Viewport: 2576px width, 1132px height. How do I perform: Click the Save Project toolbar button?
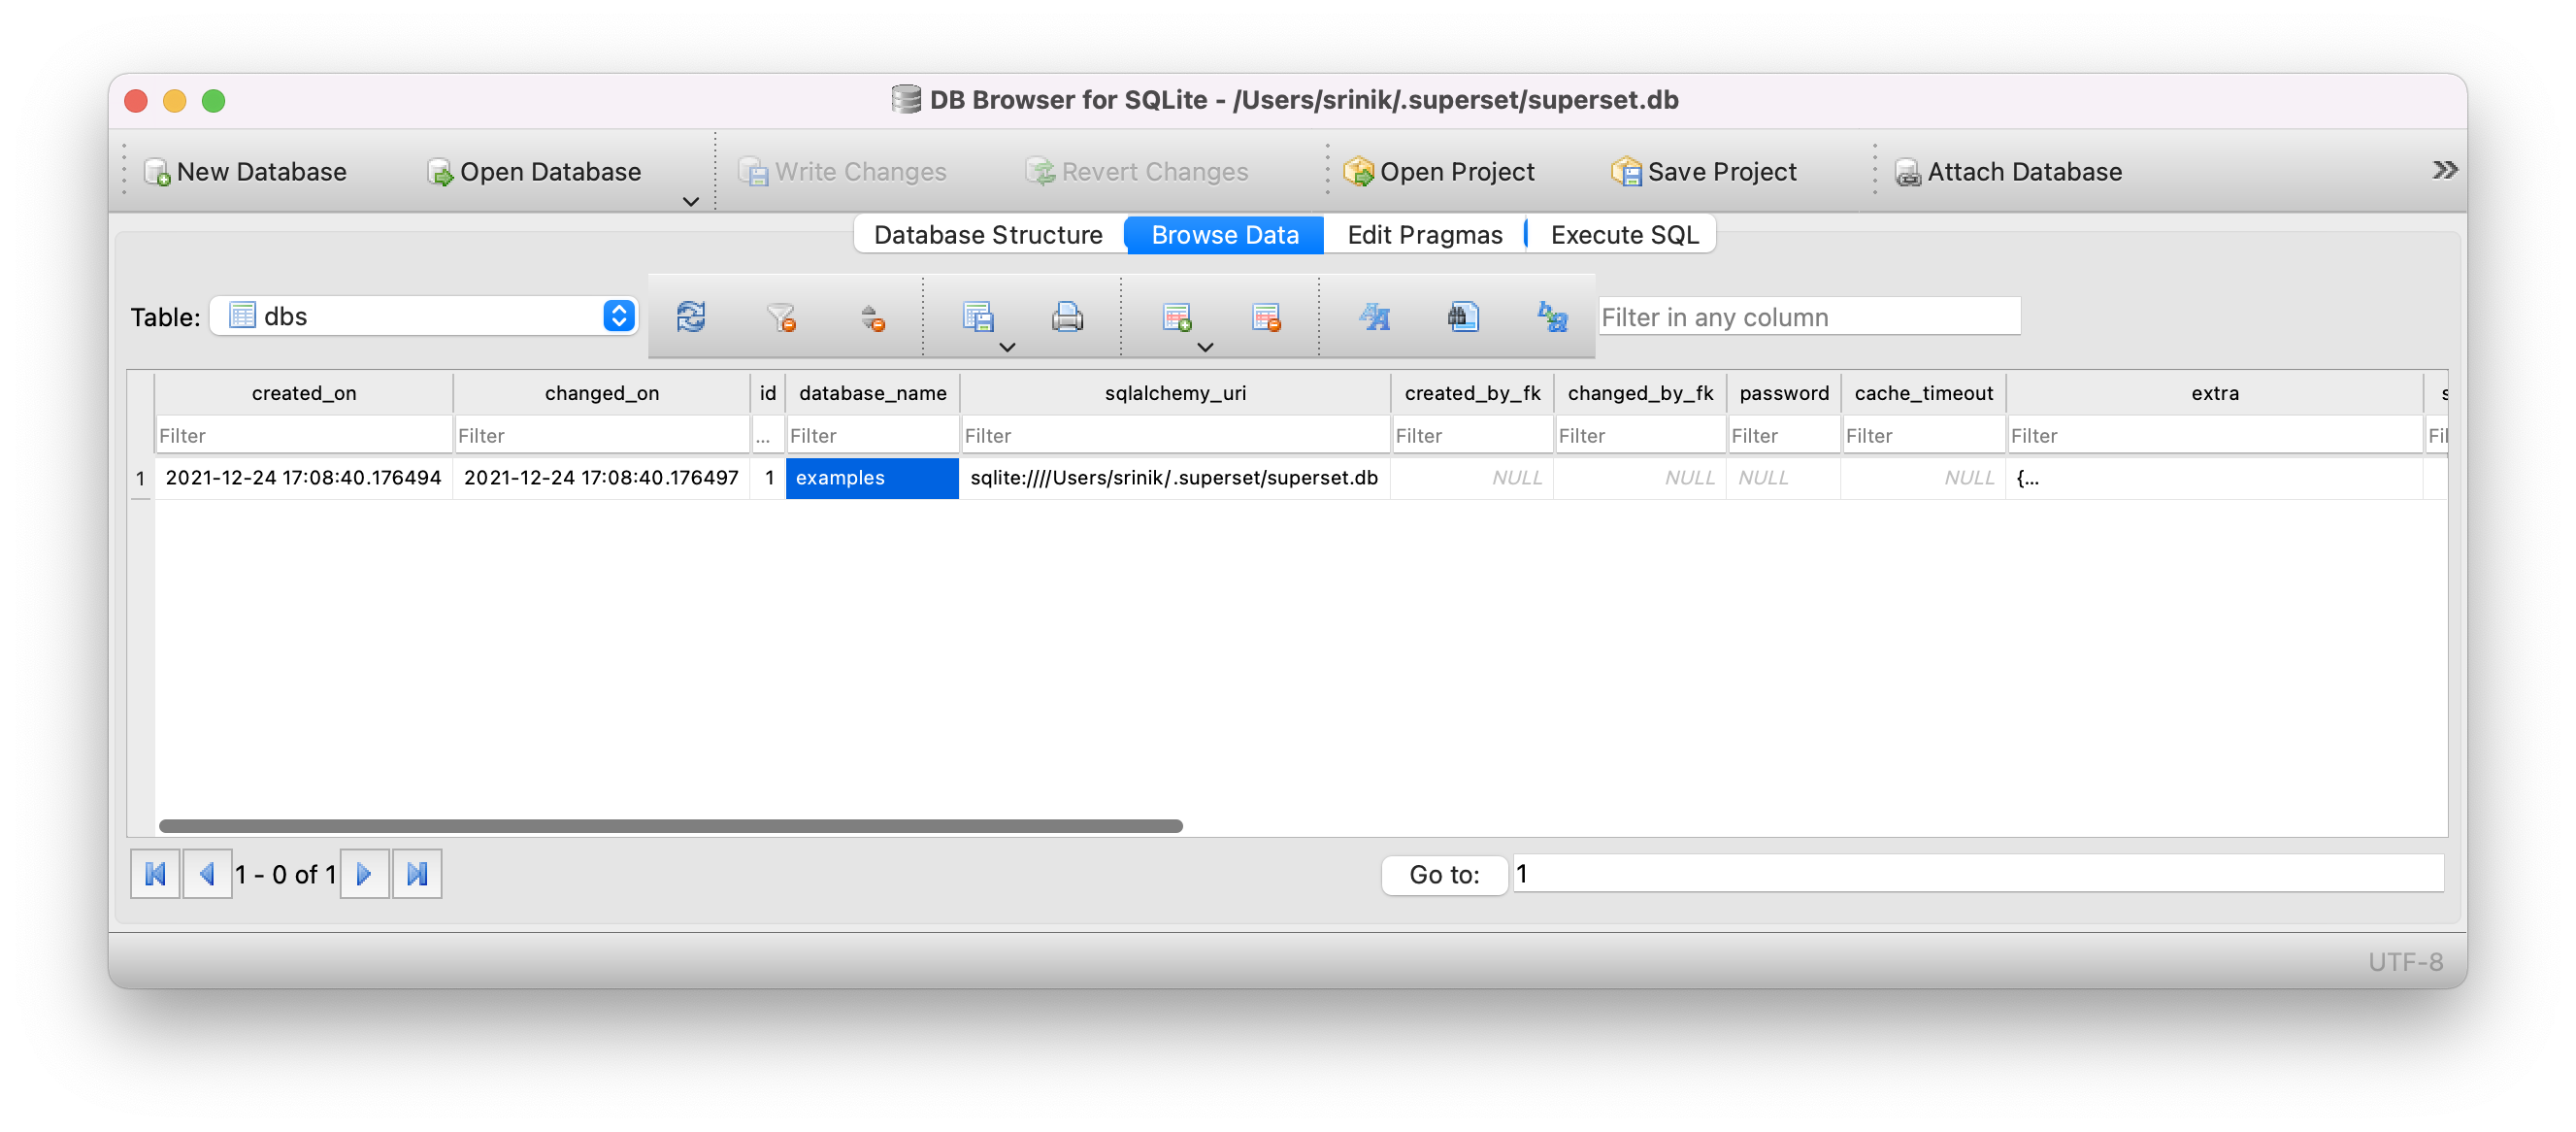tap(1704, 172)
